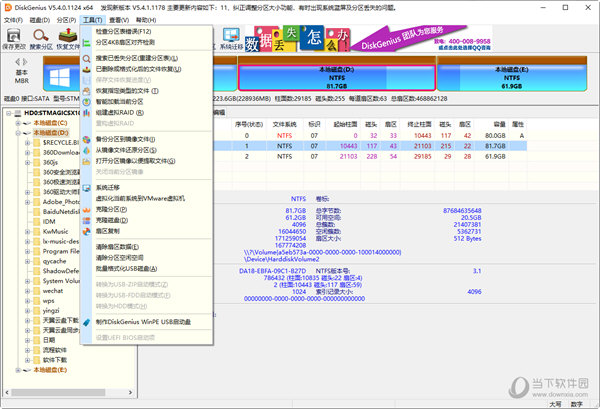Collapse the HD0:STMAGICSX tree node
The image size is (600, 409).
coord(8,113)
